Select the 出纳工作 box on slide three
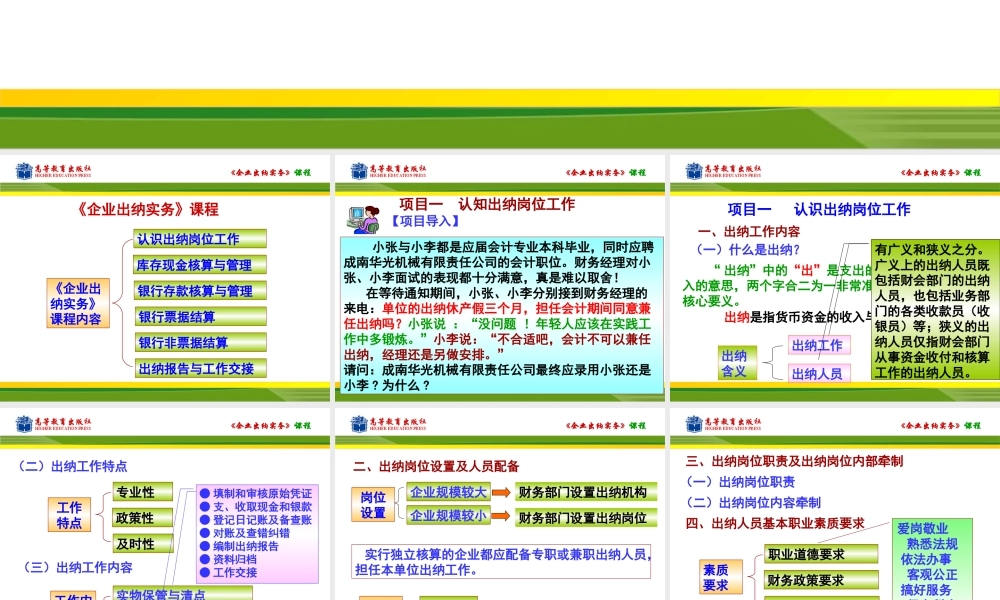1000x600 pixels. pos(818,346)
